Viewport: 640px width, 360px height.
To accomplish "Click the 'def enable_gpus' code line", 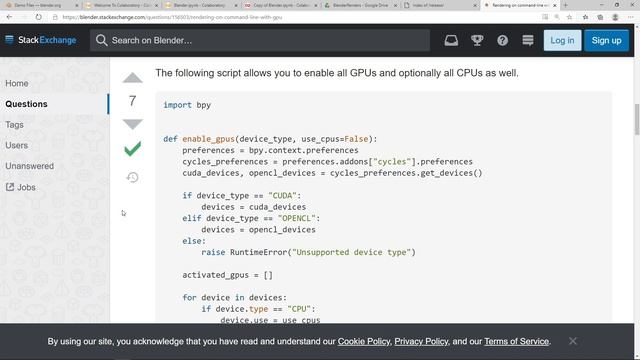I will [x=270, y=139].
